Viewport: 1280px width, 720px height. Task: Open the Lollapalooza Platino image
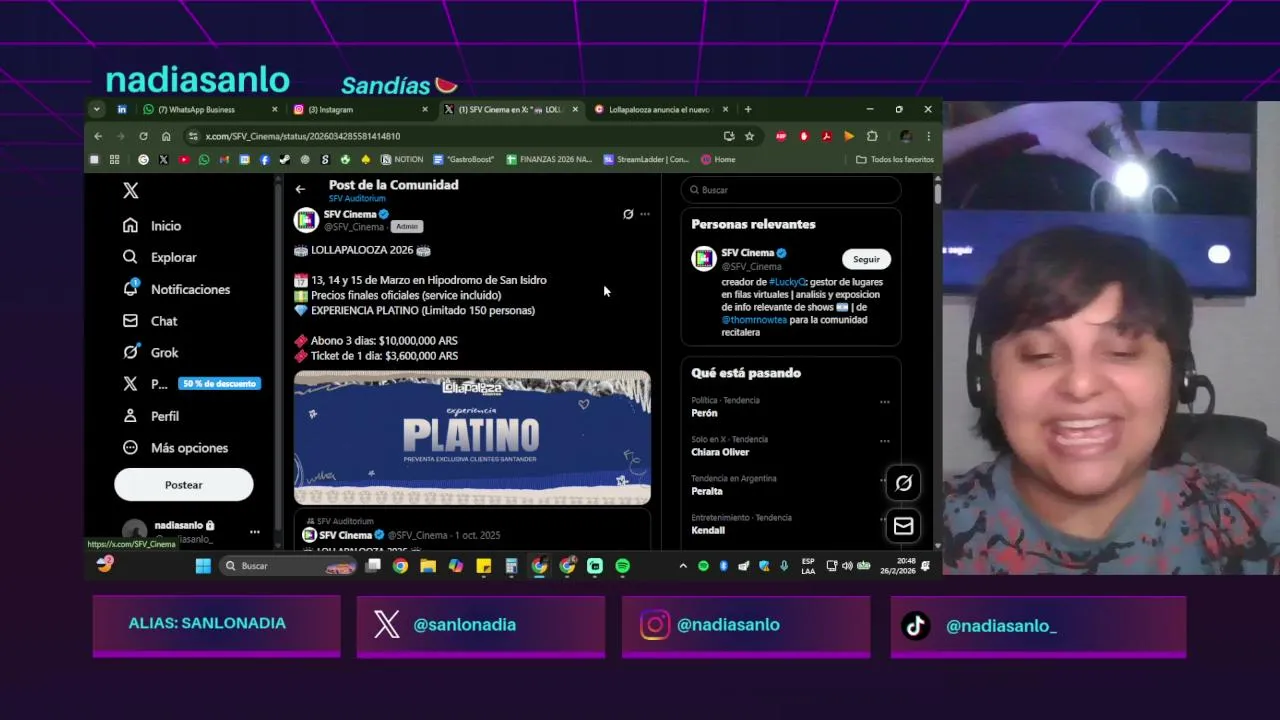[x=472, y=437]
